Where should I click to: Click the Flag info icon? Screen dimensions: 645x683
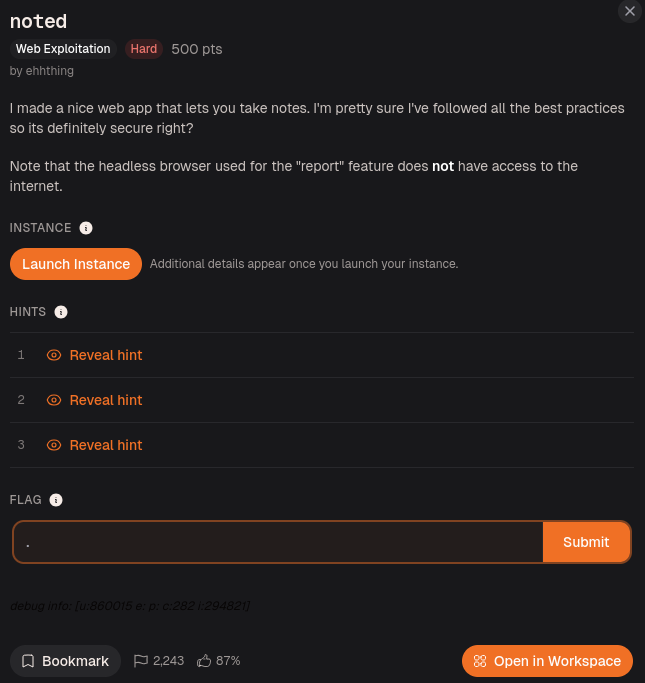(x=56, y=500)
